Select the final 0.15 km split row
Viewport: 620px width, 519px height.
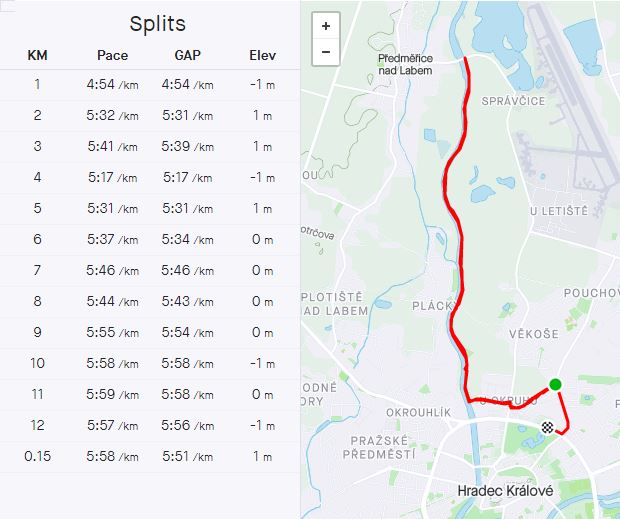click(150, 457)
